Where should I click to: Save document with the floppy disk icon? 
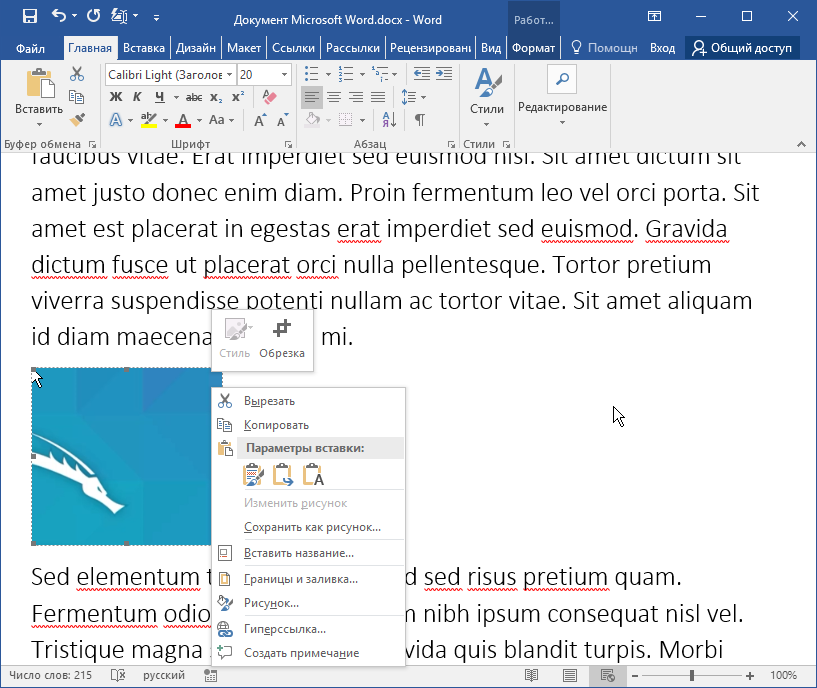[x=30, y=16]
